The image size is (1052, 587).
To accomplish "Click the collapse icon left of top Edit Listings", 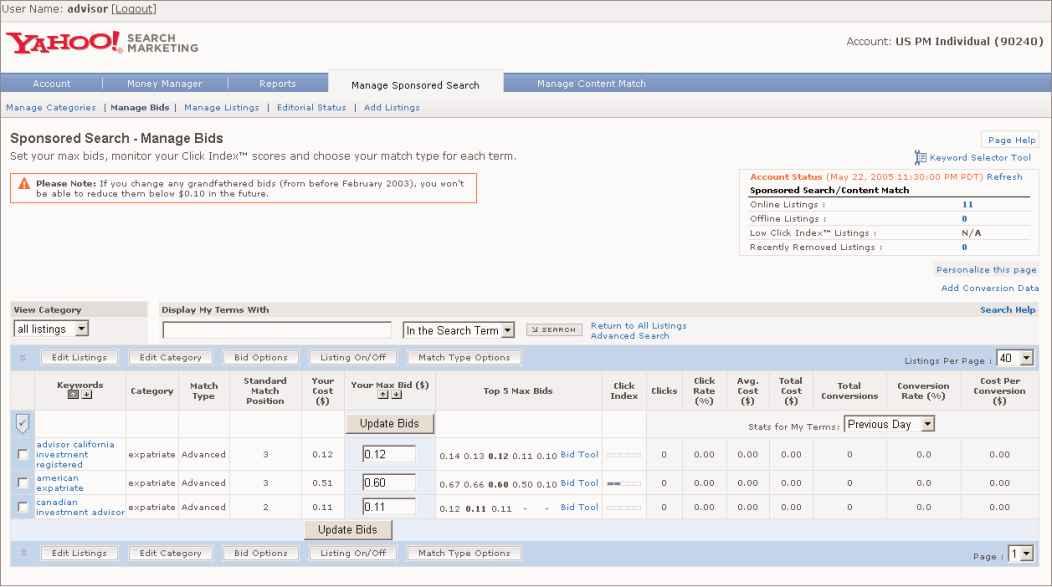I will (23, 357).
